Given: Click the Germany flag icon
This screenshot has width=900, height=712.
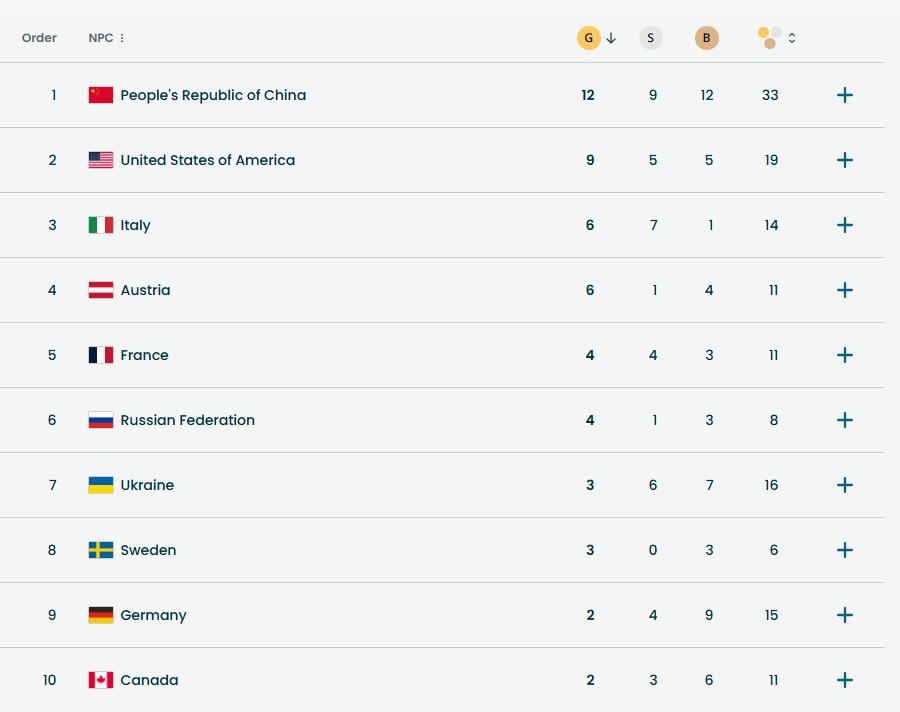Looking at the screenshot, I should 101,615.
